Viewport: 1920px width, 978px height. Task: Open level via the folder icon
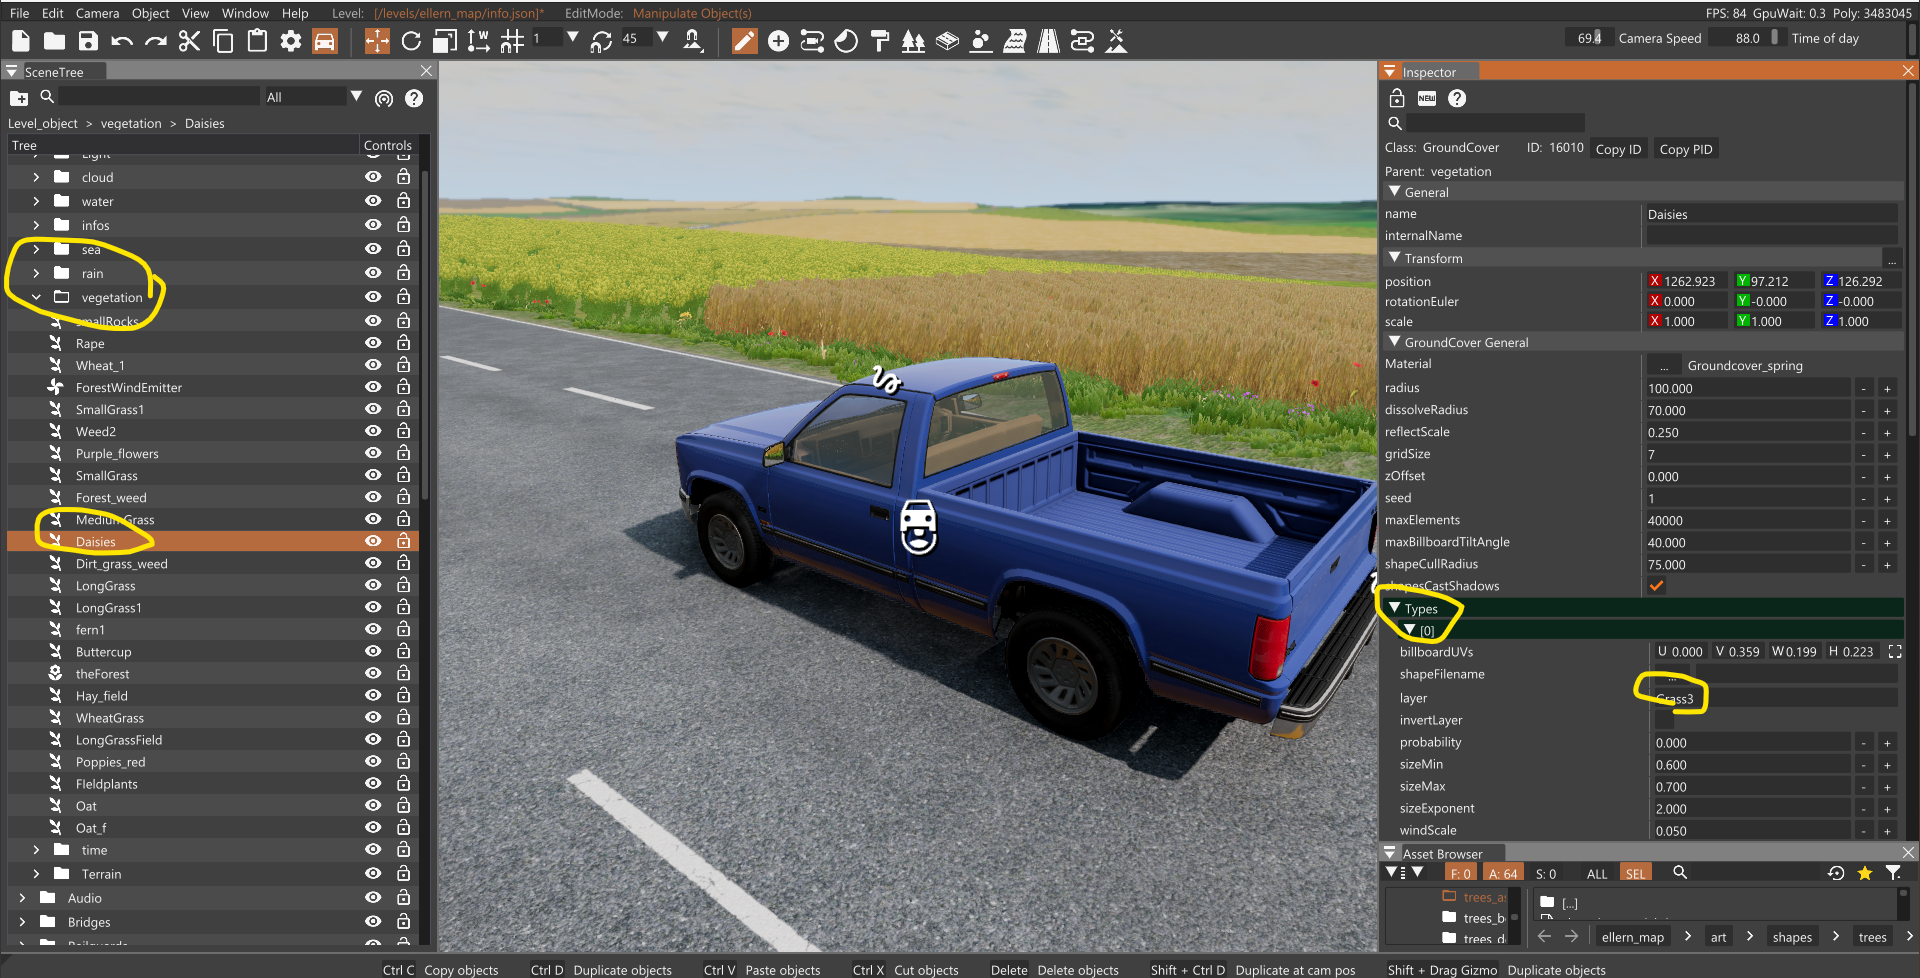click(55, 41)
